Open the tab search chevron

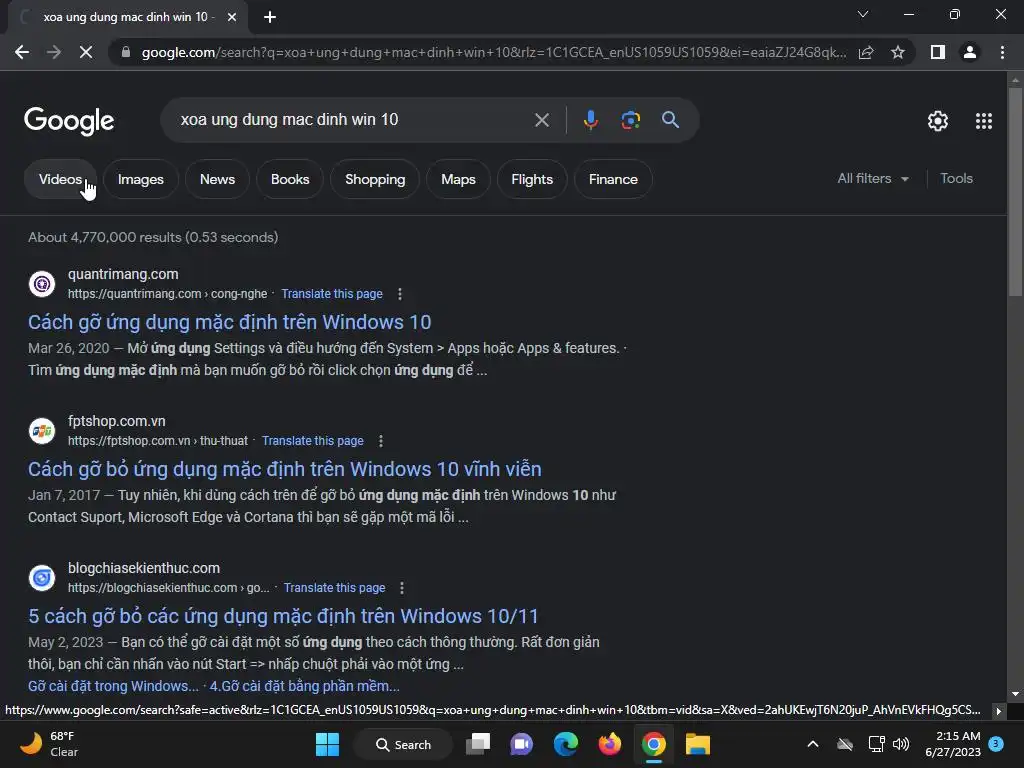pos(863,14)
